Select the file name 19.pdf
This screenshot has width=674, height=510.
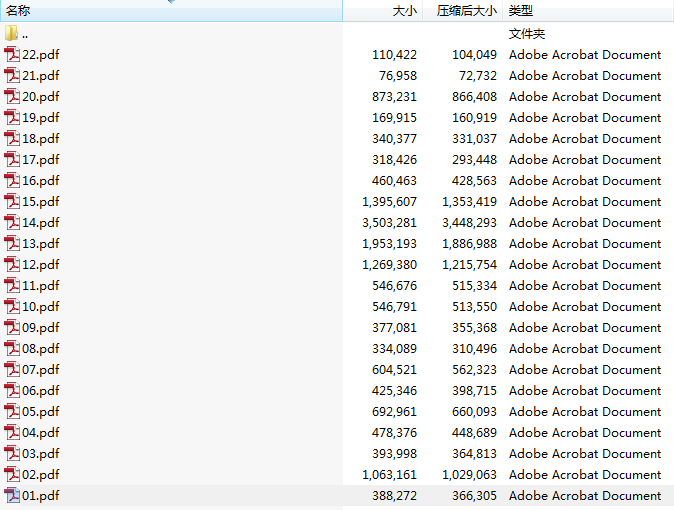click(41, 118)
